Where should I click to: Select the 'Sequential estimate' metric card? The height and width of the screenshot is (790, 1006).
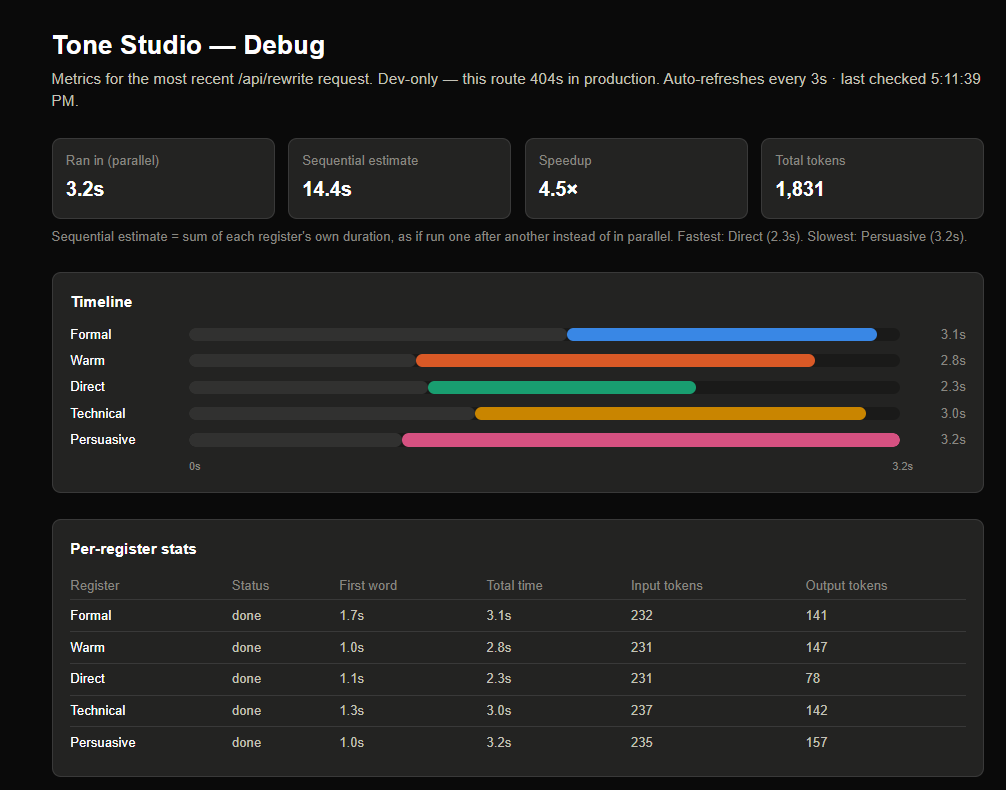(400, 178)
